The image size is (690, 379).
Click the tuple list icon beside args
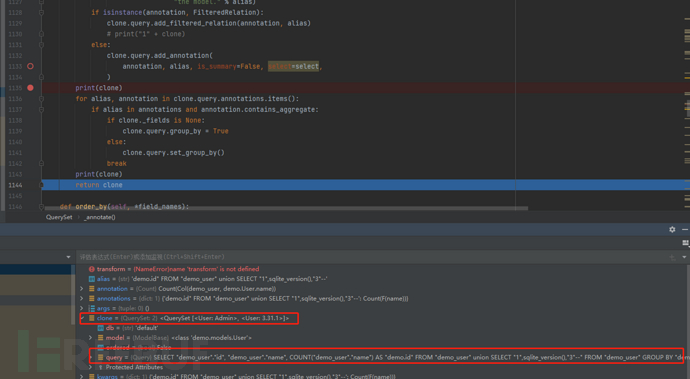[92, 308]
